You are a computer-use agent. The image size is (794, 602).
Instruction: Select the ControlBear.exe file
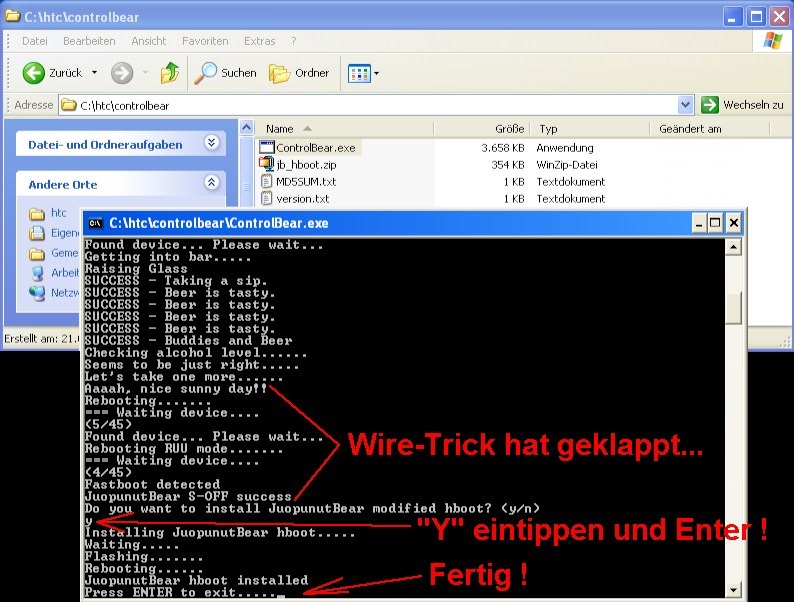point(315,148)
